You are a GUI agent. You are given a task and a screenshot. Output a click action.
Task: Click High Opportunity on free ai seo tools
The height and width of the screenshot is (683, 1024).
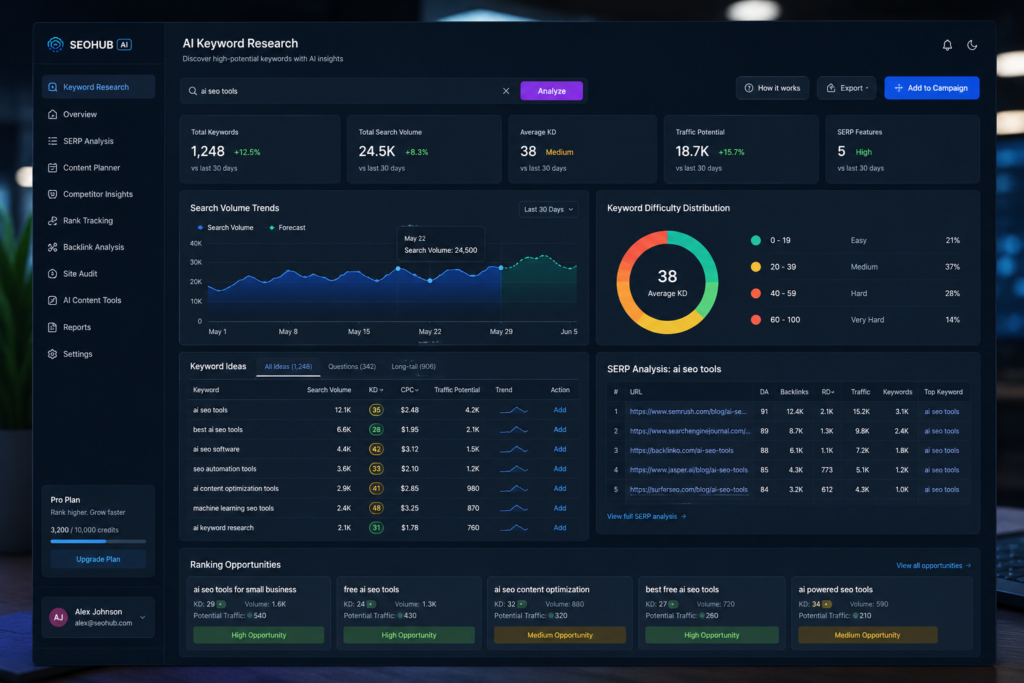pyautogui.click(x=409, y=635)
